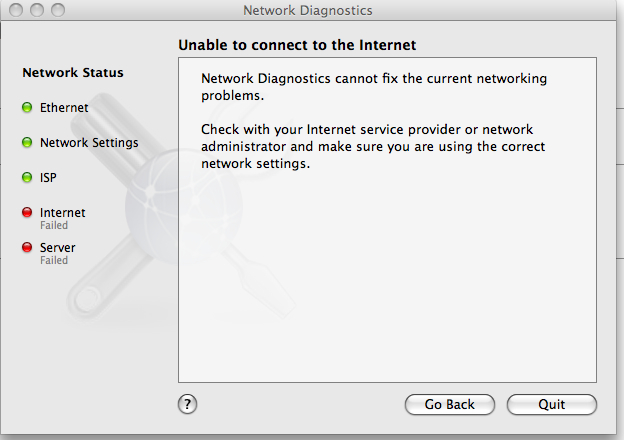
Task: Click the diagnostics message text area
Action: (x=387, y=220)
